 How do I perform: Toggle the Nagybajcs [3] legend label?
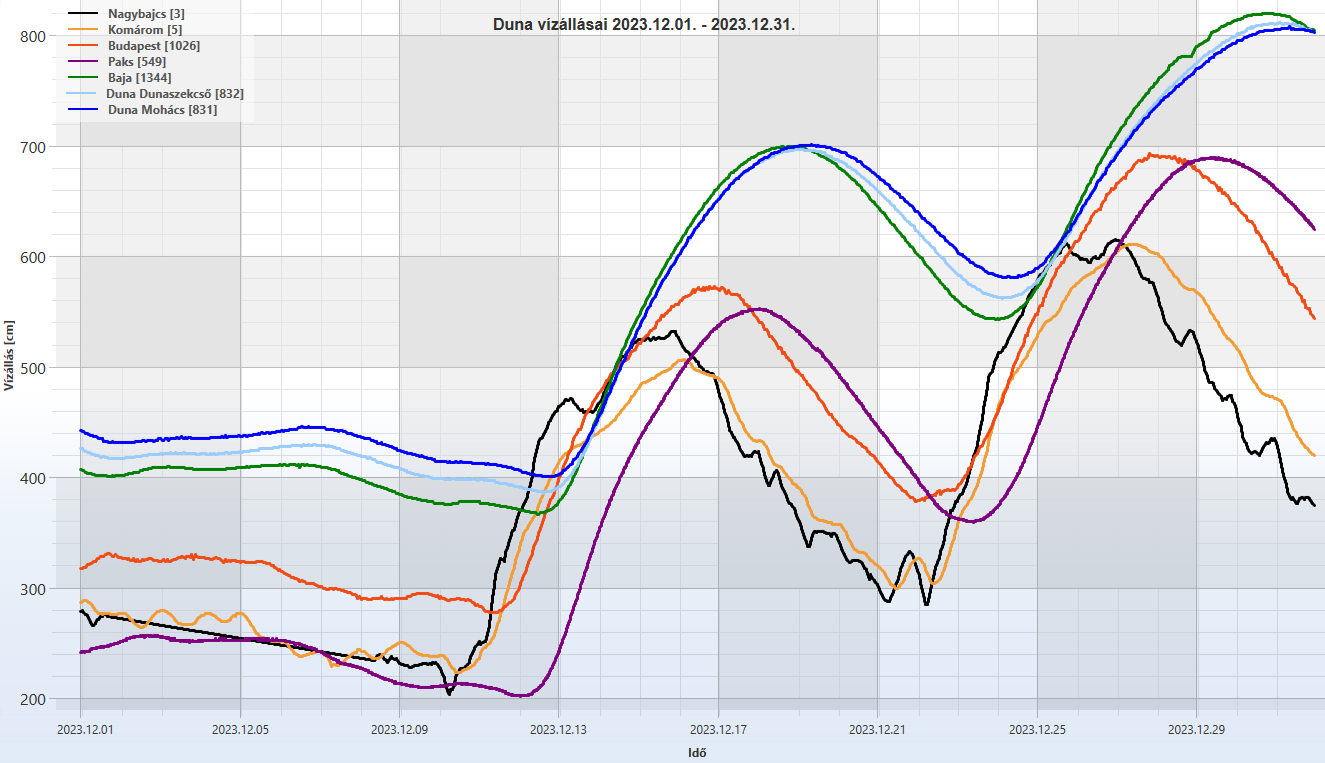point(146,14)
